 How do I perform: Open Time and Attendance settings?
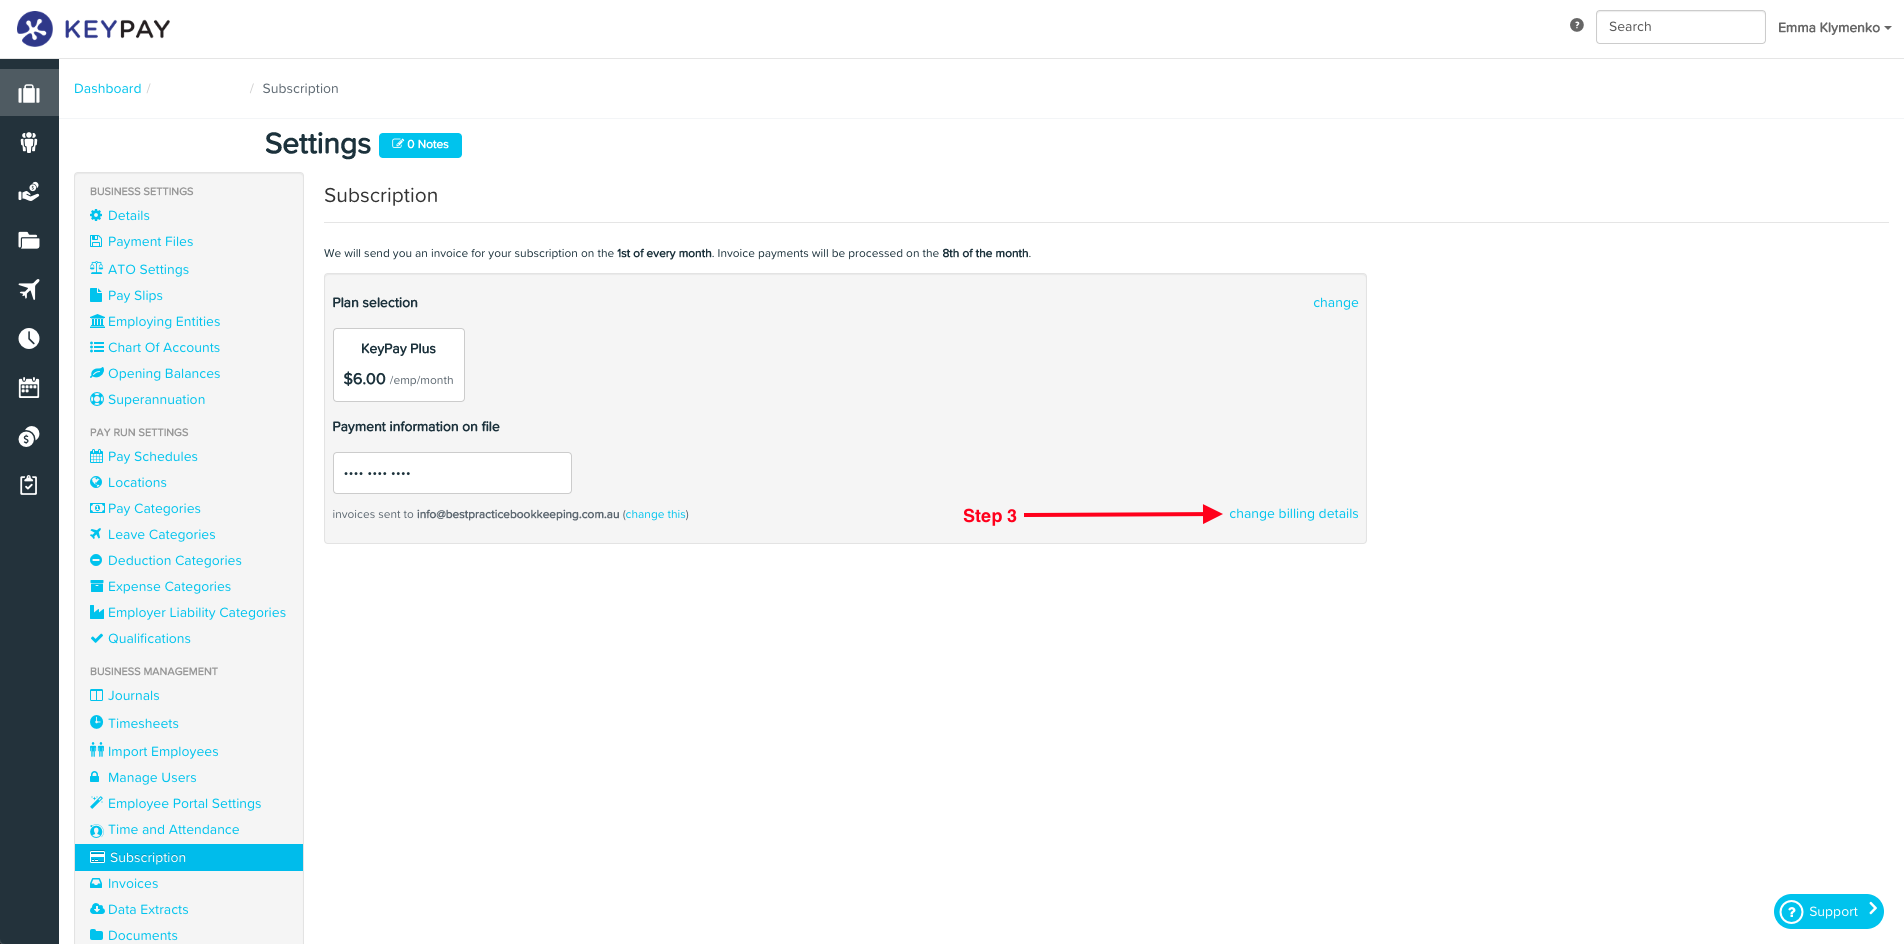174,829
